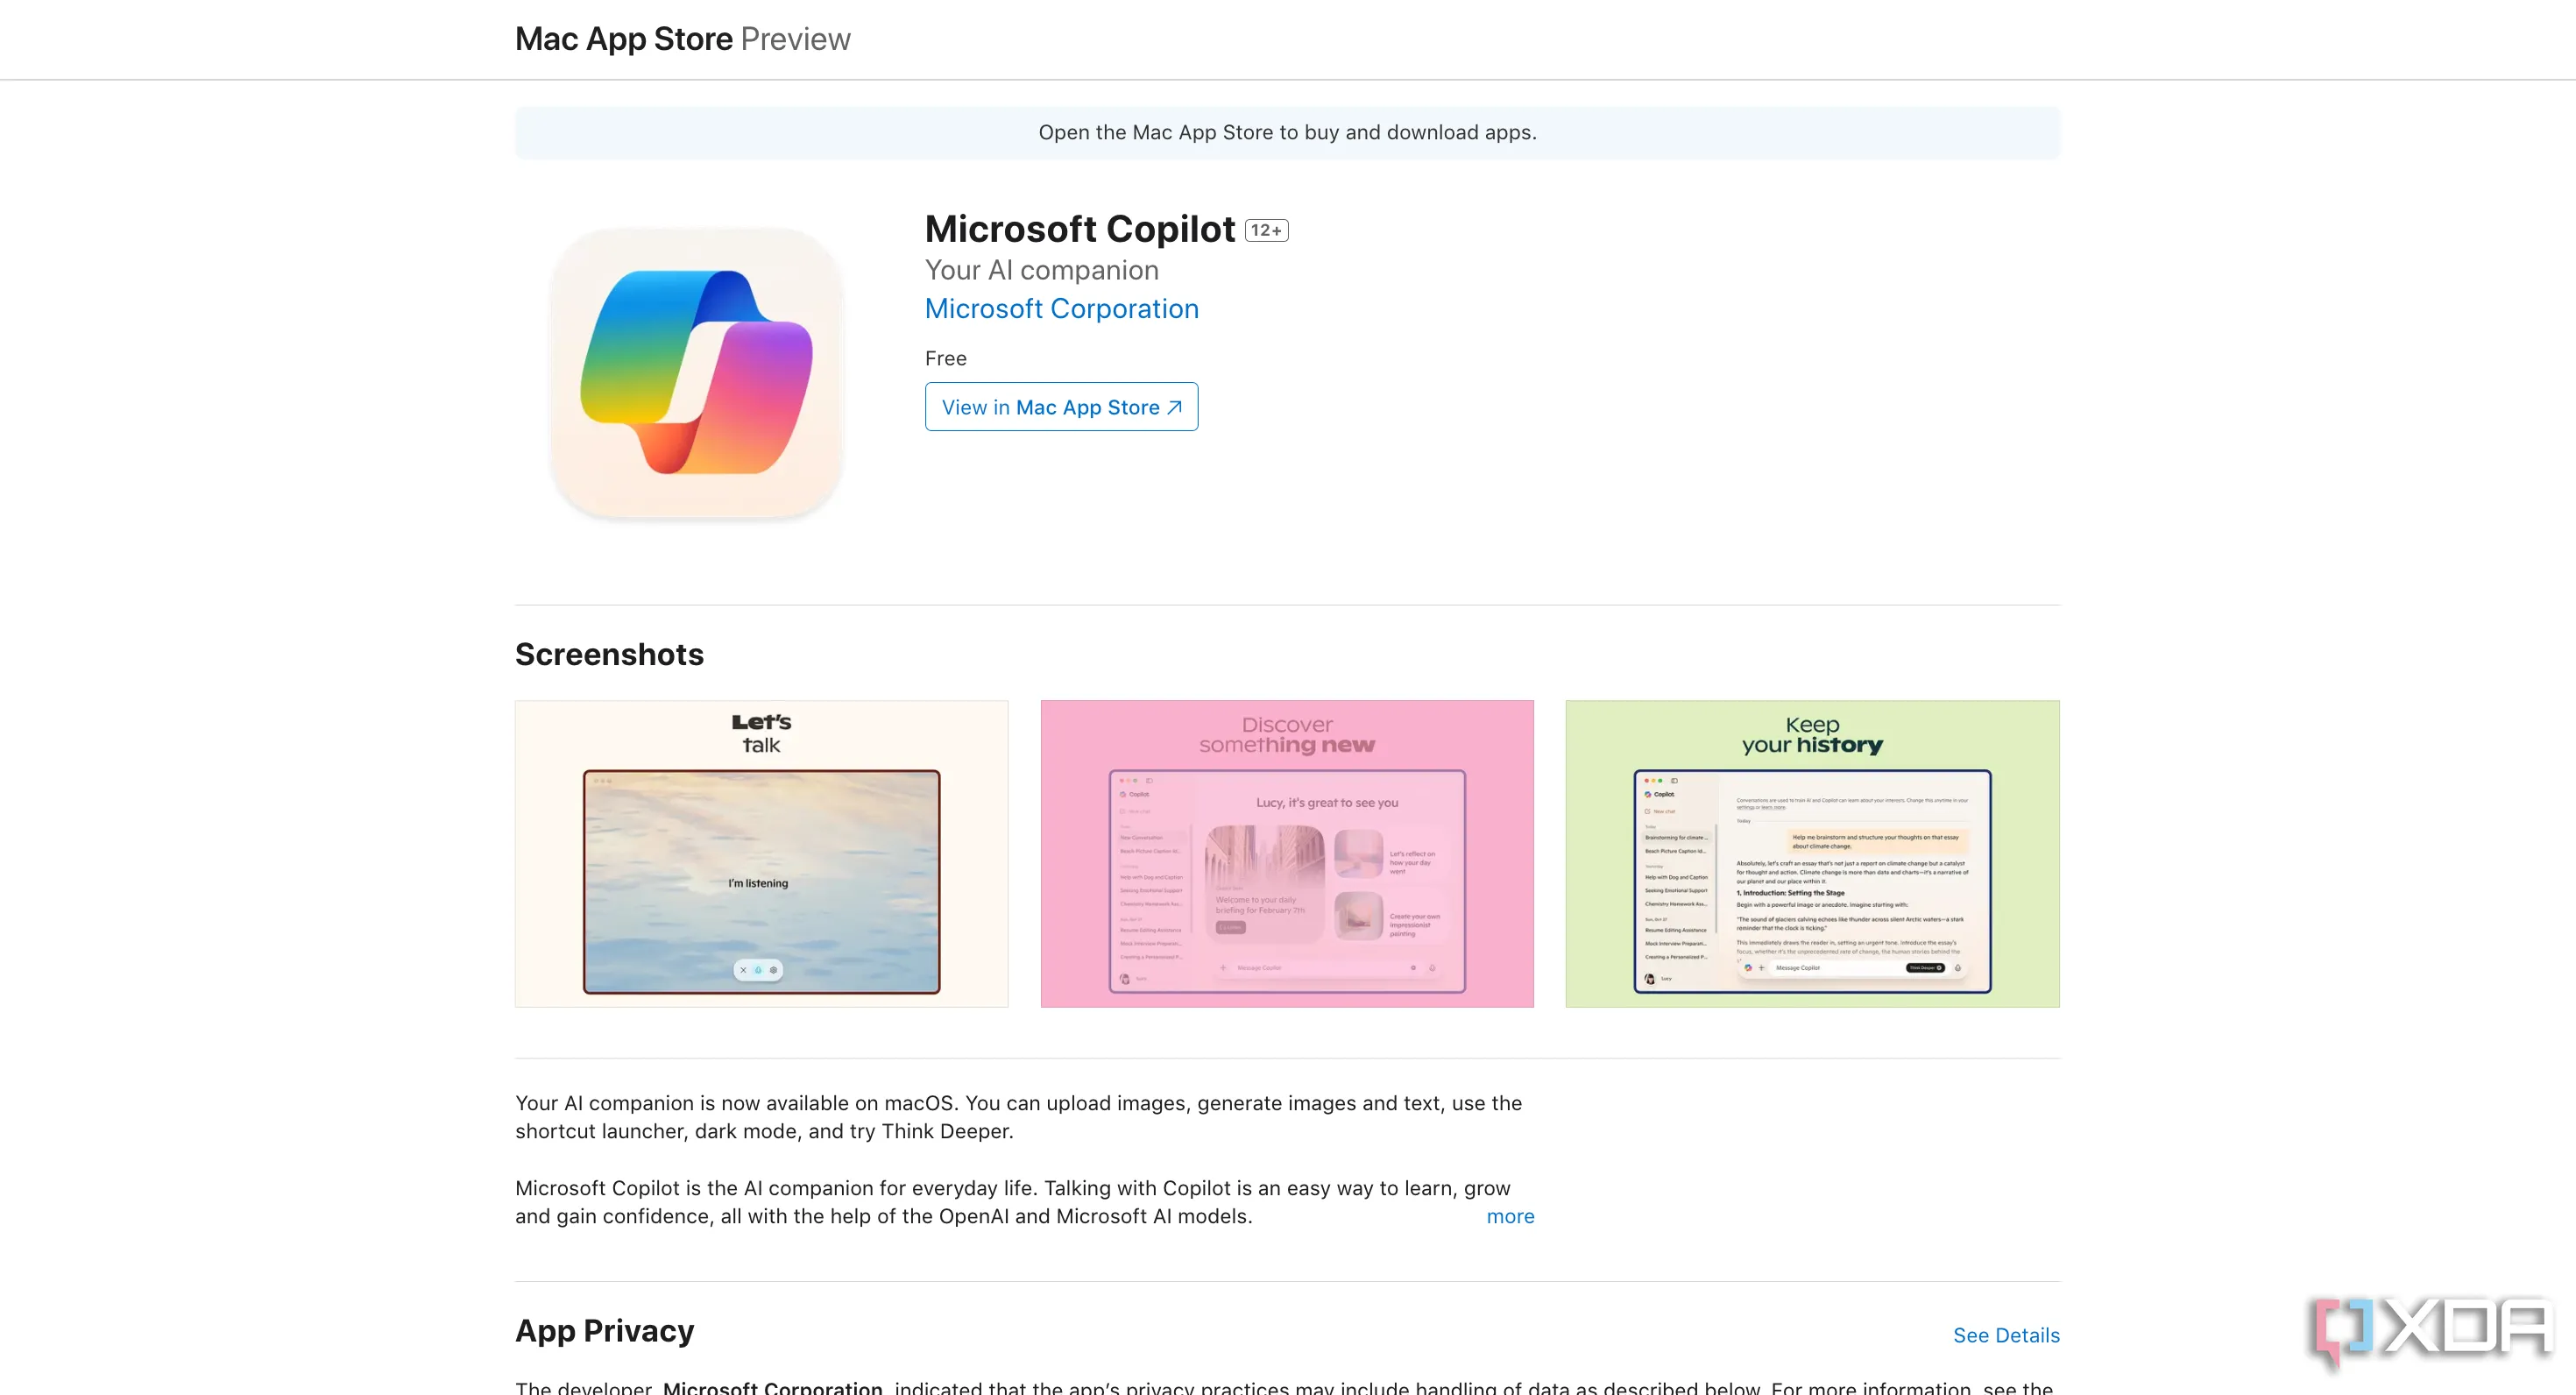The image size is (2576, 1395).
Task: Click the Your AI companion subtitle
Action: [x=1041, y=270]
